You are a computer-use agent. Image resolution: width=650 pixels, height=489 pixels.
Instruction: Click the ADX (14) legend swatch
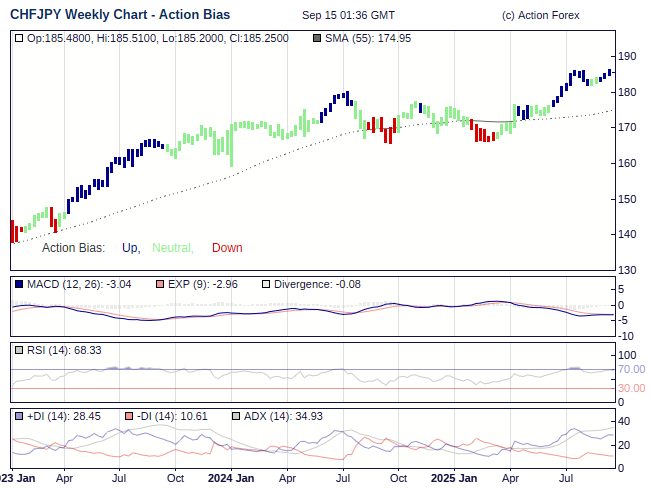236,416
